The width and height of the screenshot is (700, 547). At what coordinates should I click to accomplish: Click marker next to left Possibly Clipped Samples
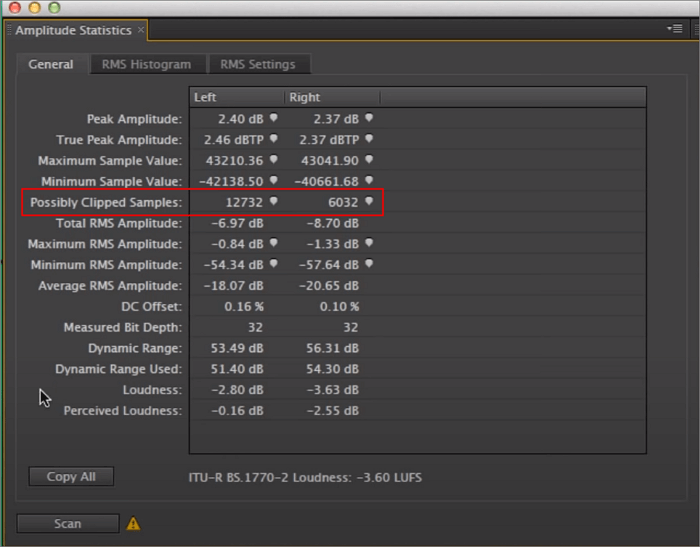(274, 202)
